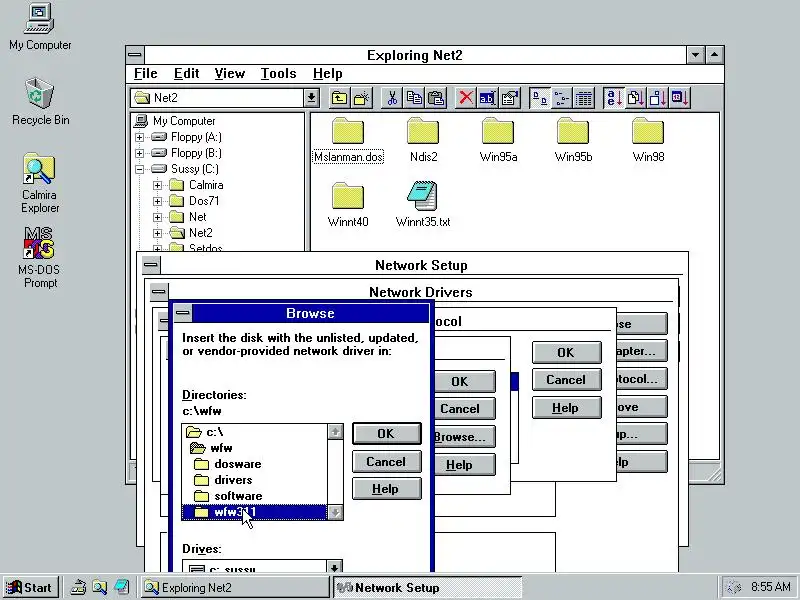Select the Winnt35.txt text file

coord(423,205)
